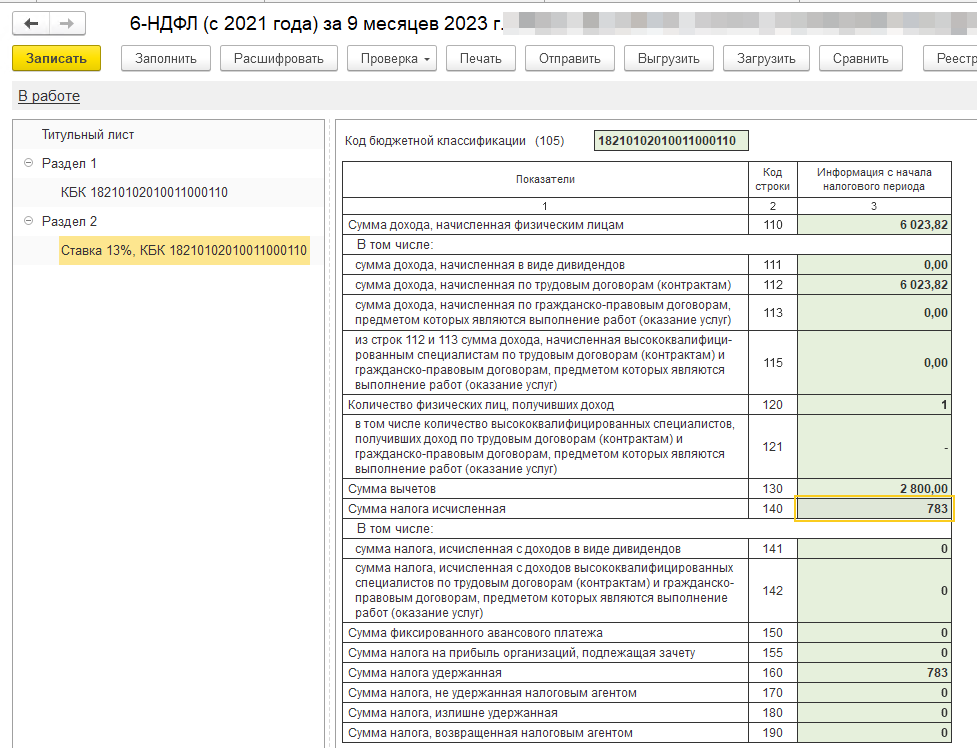Select КБК 18210102010011000110 under Раздел 1
This screenshot has height=748, width=977.
(144, 192)
